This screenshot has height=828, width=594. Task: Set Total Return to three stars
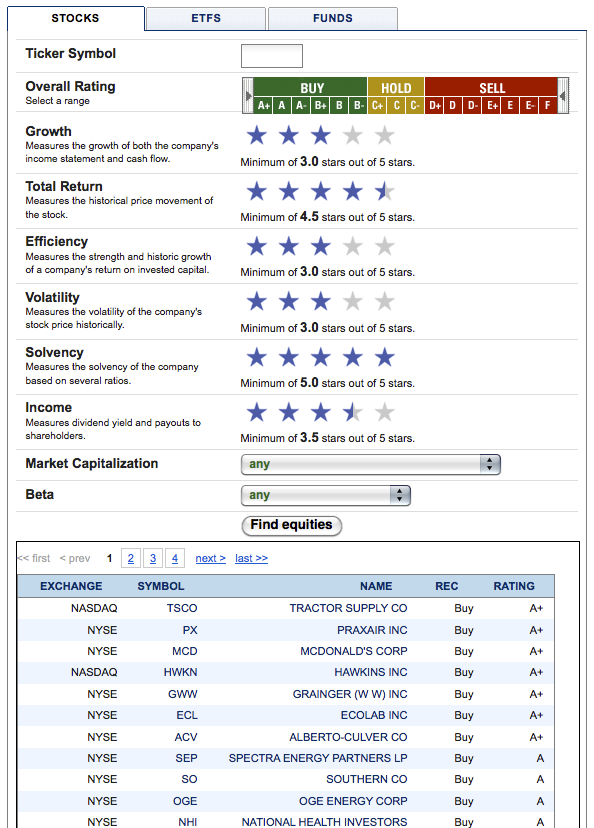point(320,191)
